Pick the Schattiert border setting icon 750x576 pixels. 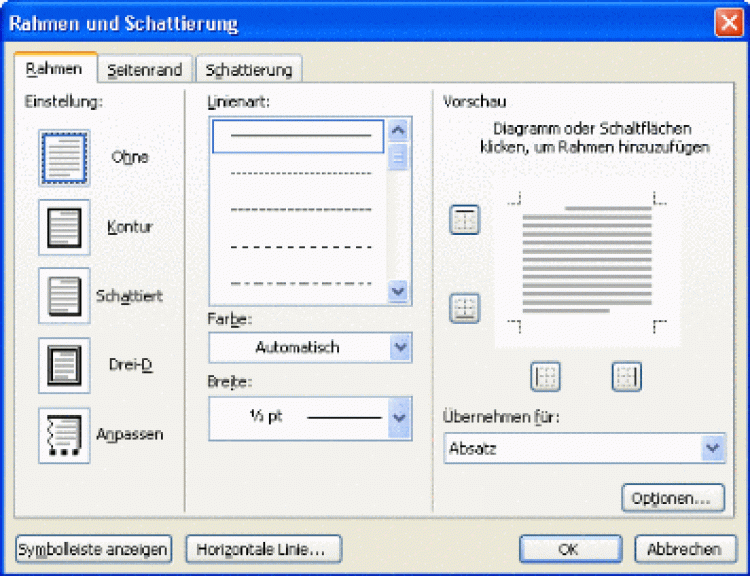[x=64, y=296]
